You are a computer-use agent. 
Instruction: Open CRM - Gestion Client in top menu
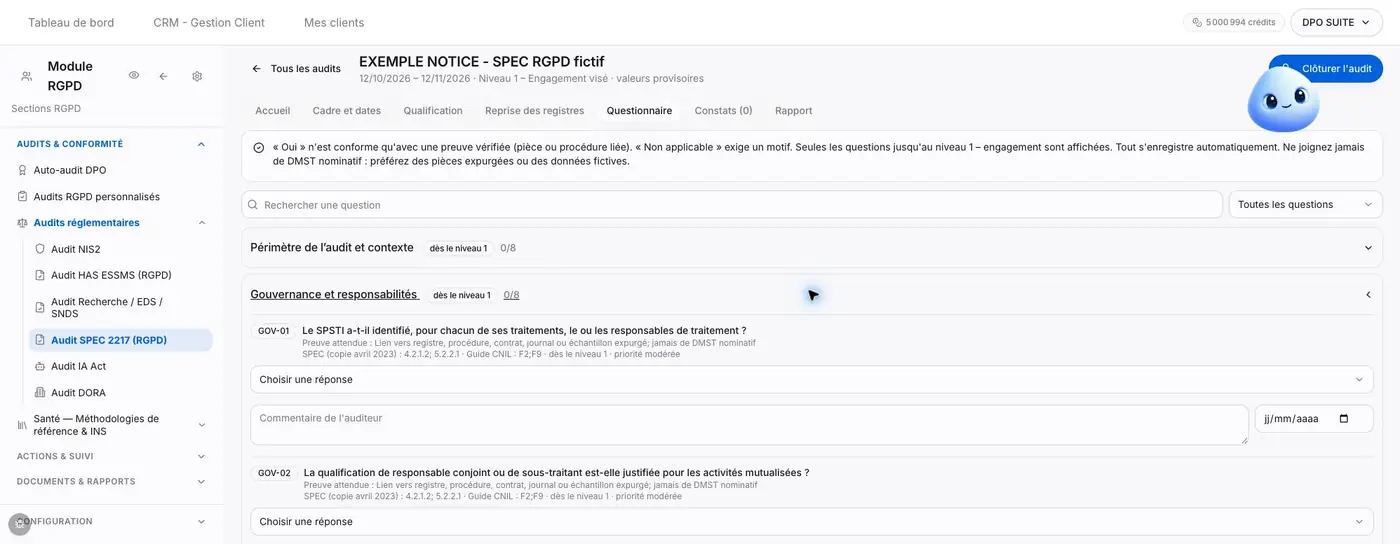pos(209,22)
